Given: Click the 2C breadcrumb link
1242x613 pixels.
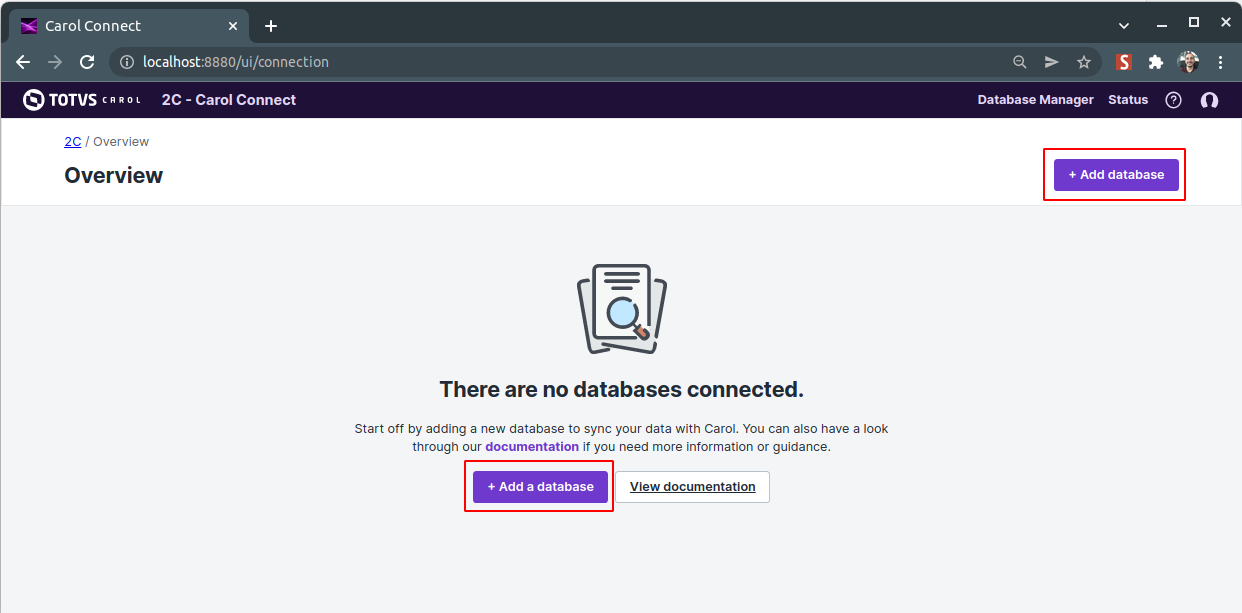Looking at the screenshot, I should (73, 142).
